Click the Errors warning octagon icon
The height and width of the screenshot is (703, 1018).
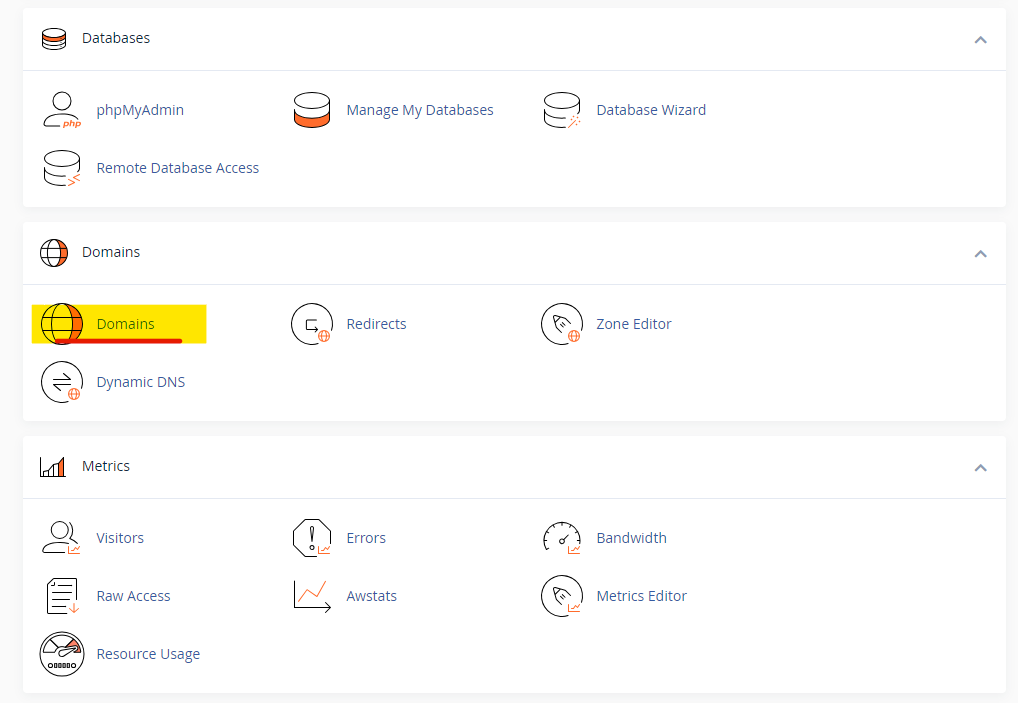click(x=311, y=538)
